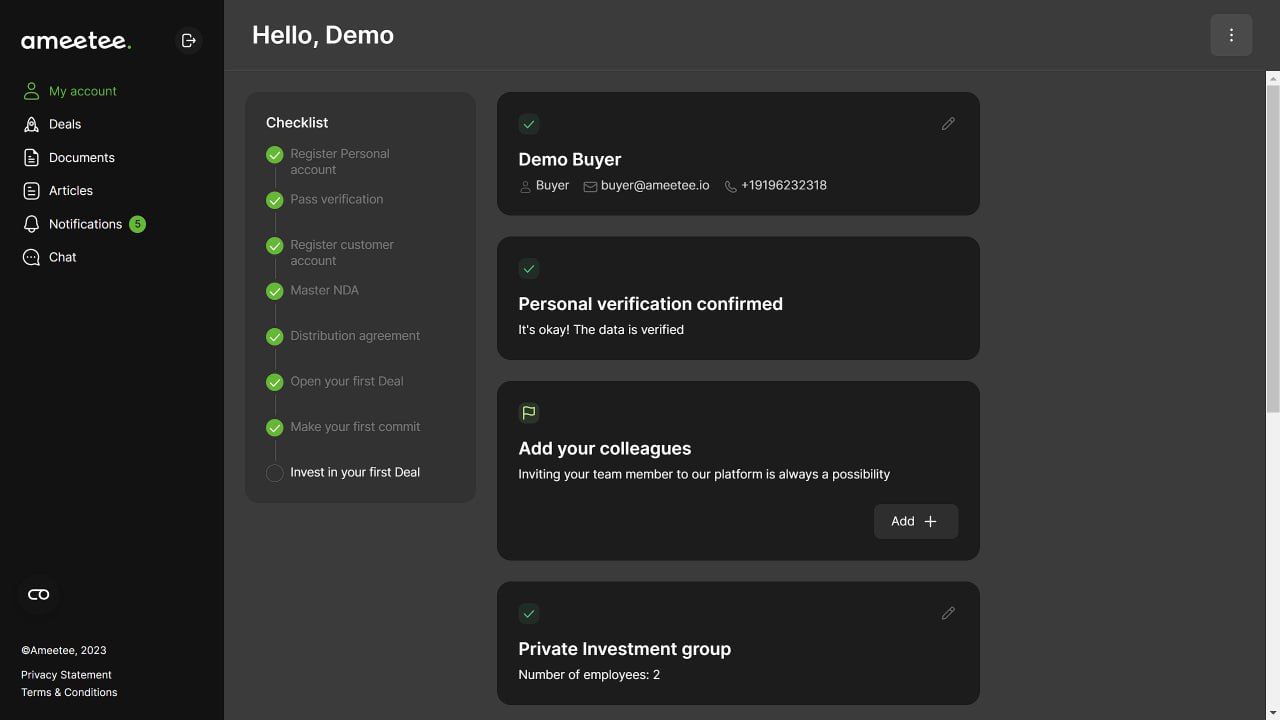Click the flag icon on Add your colleagues card
The width and height of the screenshot is (1280, 720).
pyautogui.click(x=529, y=412)
